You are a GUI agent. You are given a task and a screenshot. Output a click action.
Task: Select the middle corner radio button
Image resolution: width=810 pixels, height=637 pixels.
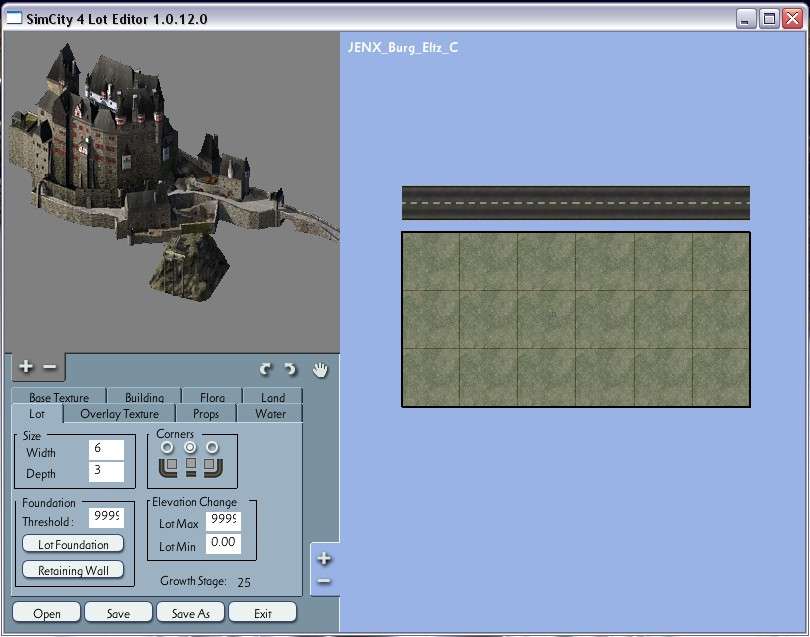[190, 447]
